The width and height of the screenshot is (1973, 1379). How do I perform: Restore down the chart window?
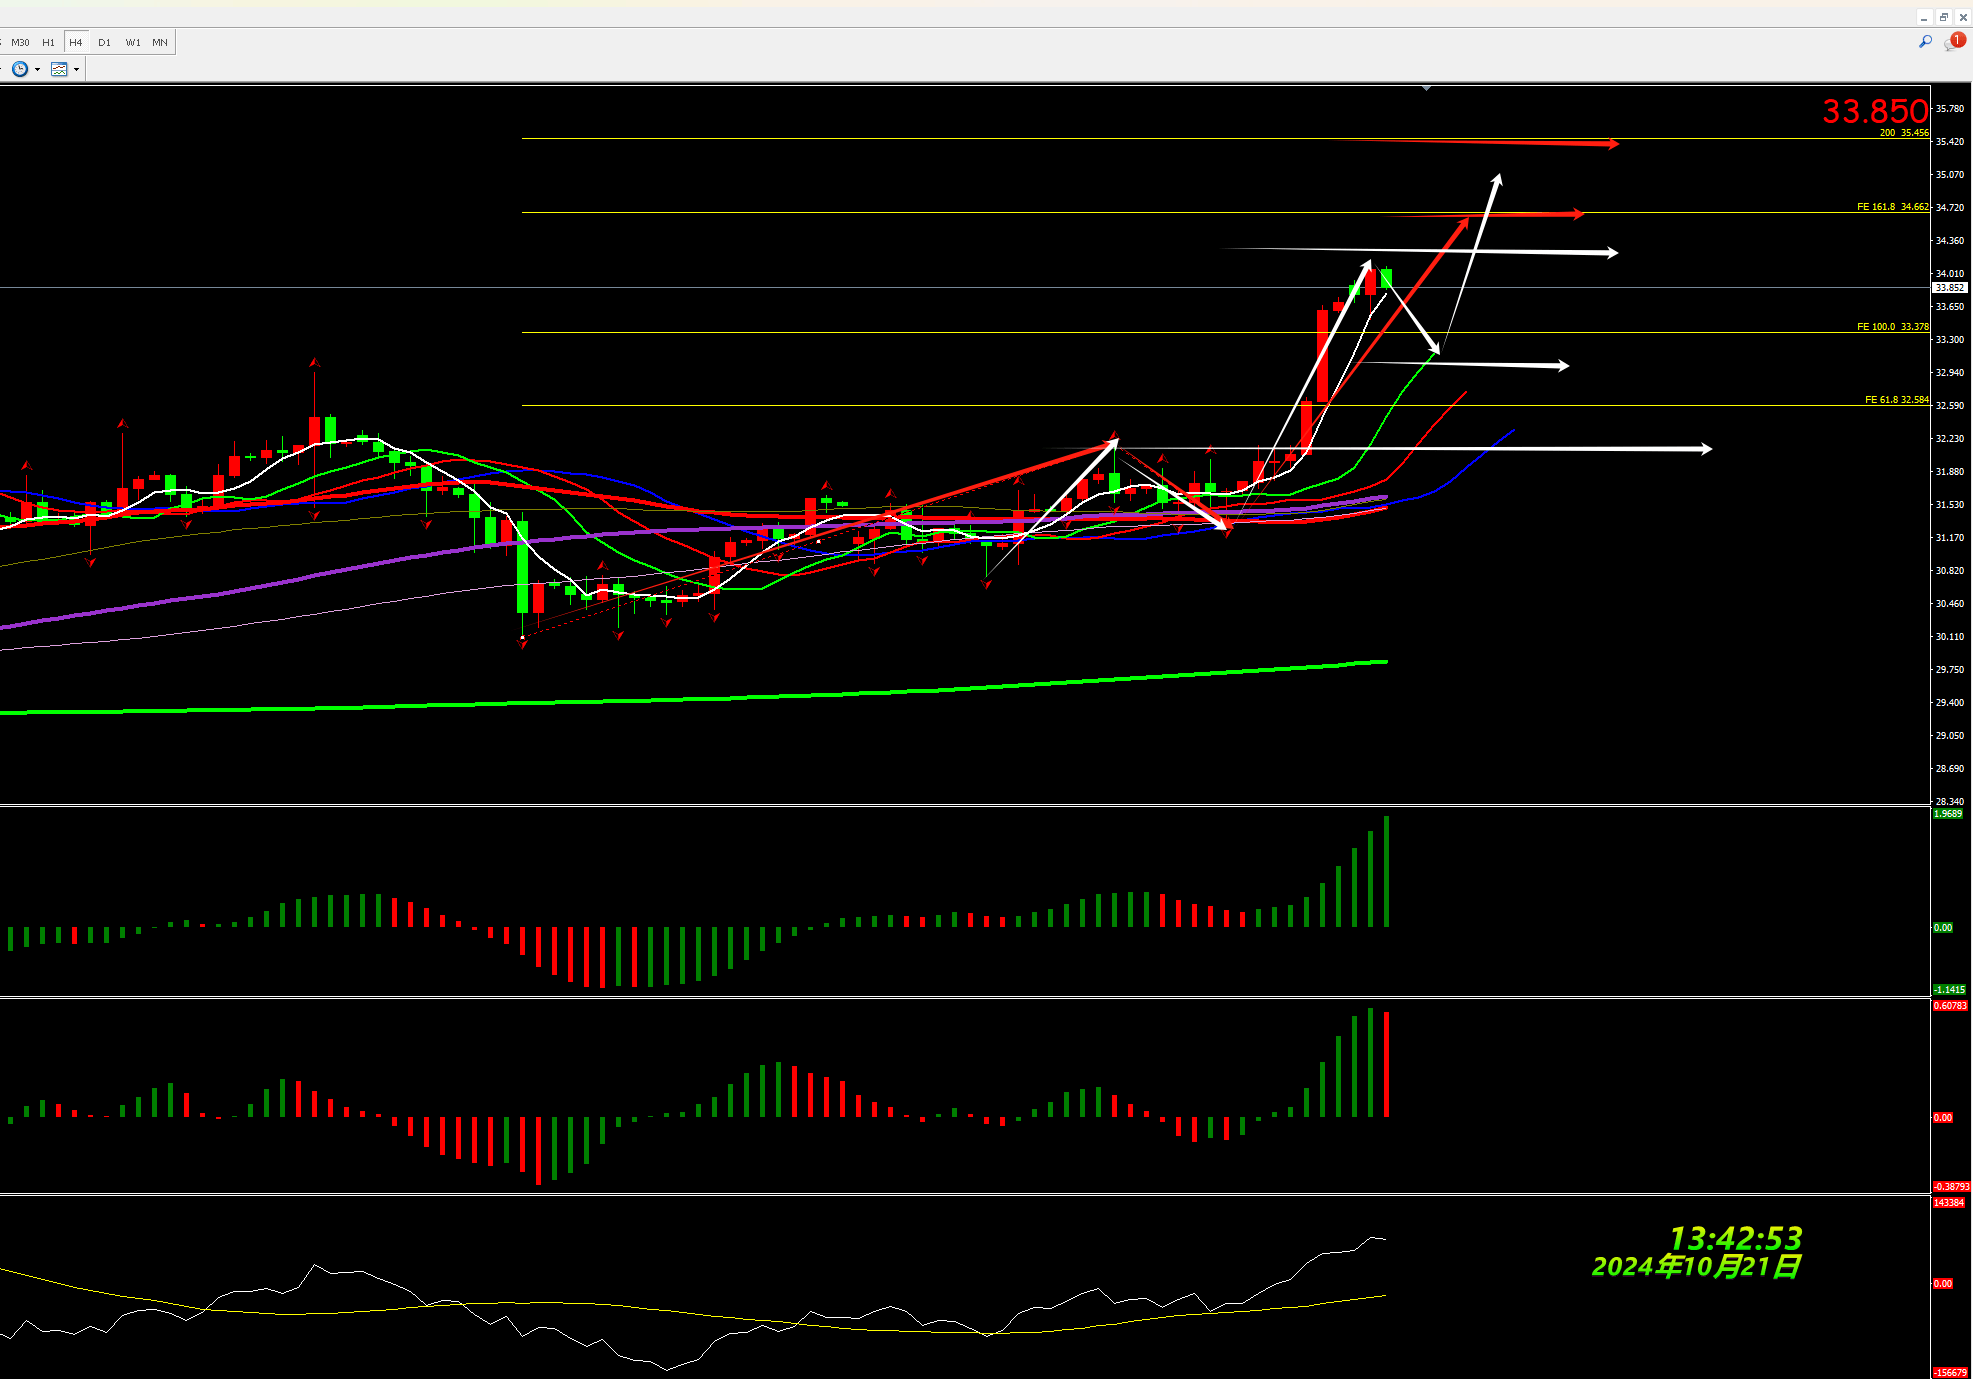tap(1943, 17)
